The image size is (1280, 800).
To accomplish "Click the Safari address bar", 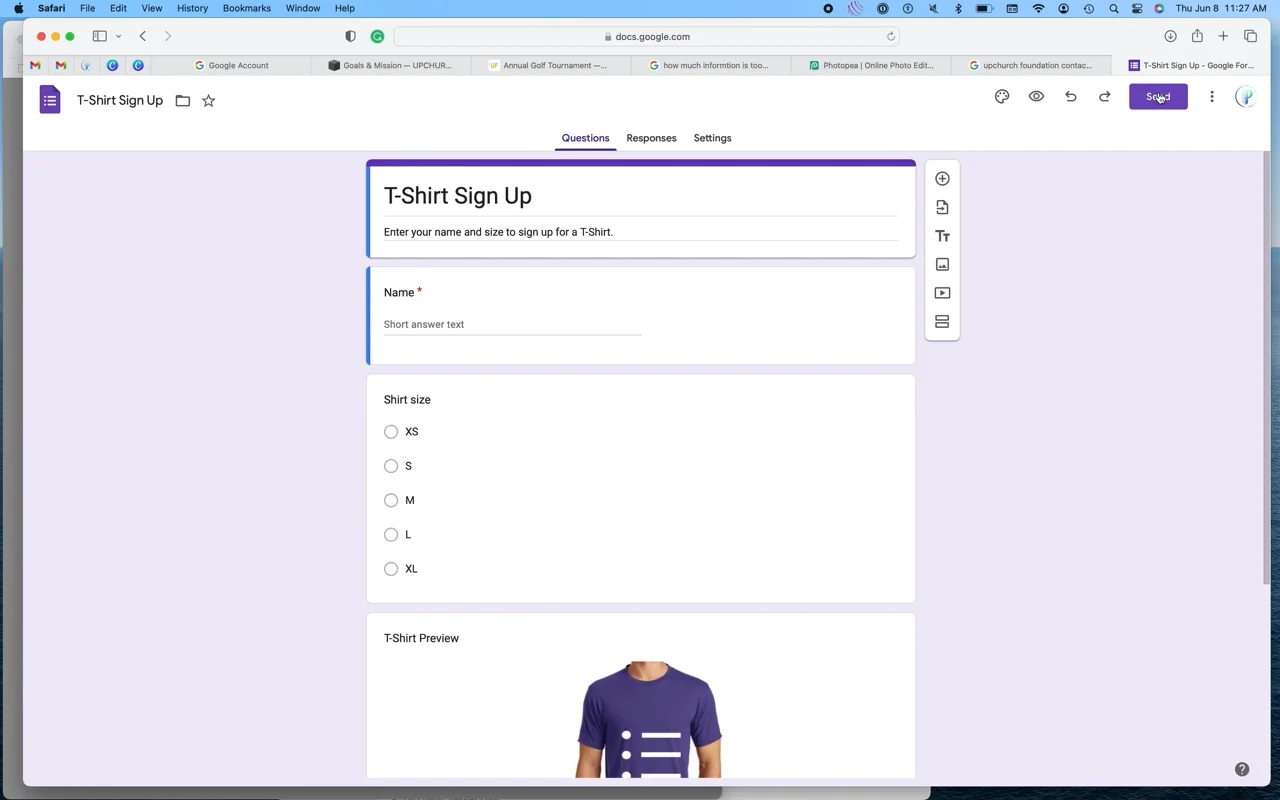I will pos(646,37).
